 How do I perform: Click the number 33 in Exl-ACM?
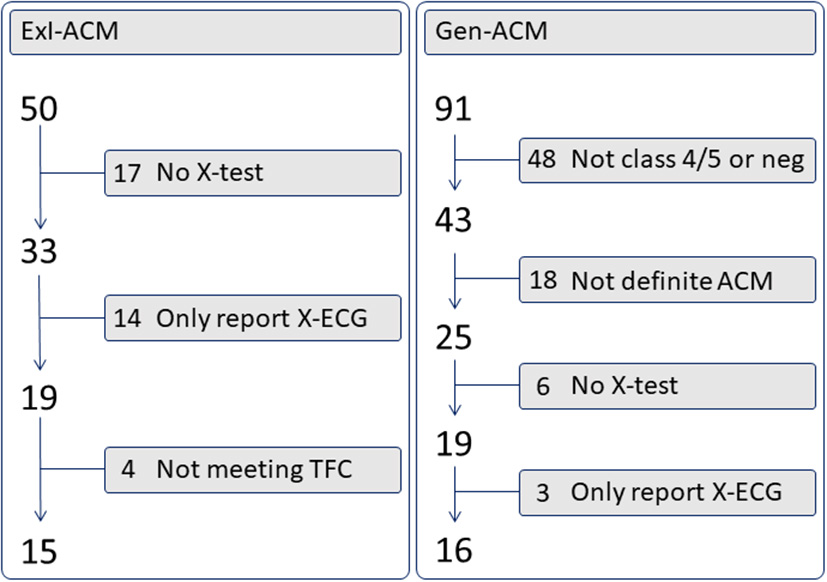pyautogui.click(x=40, y=253)
